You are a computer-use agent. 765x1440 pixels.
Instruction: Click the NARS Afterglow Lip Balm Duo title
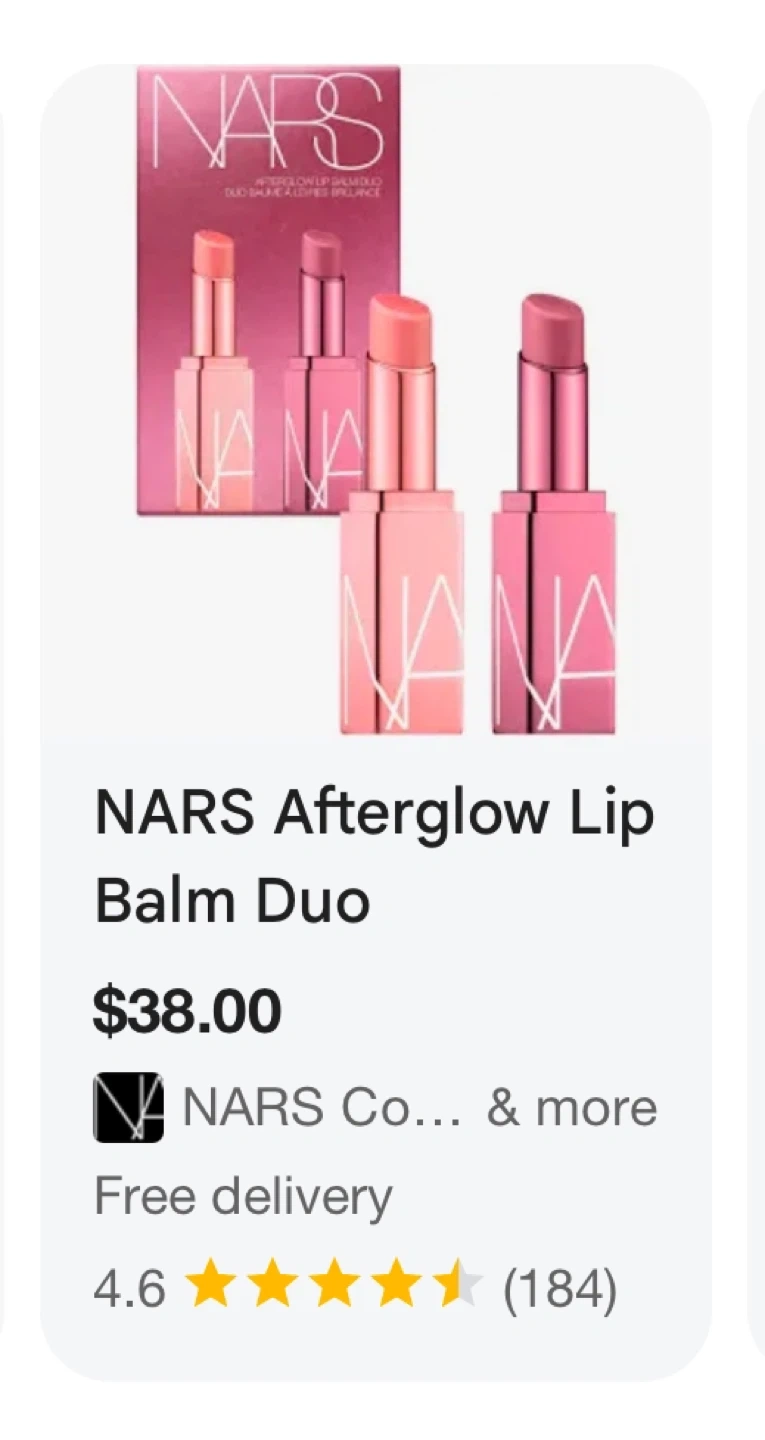coord(374,856)
